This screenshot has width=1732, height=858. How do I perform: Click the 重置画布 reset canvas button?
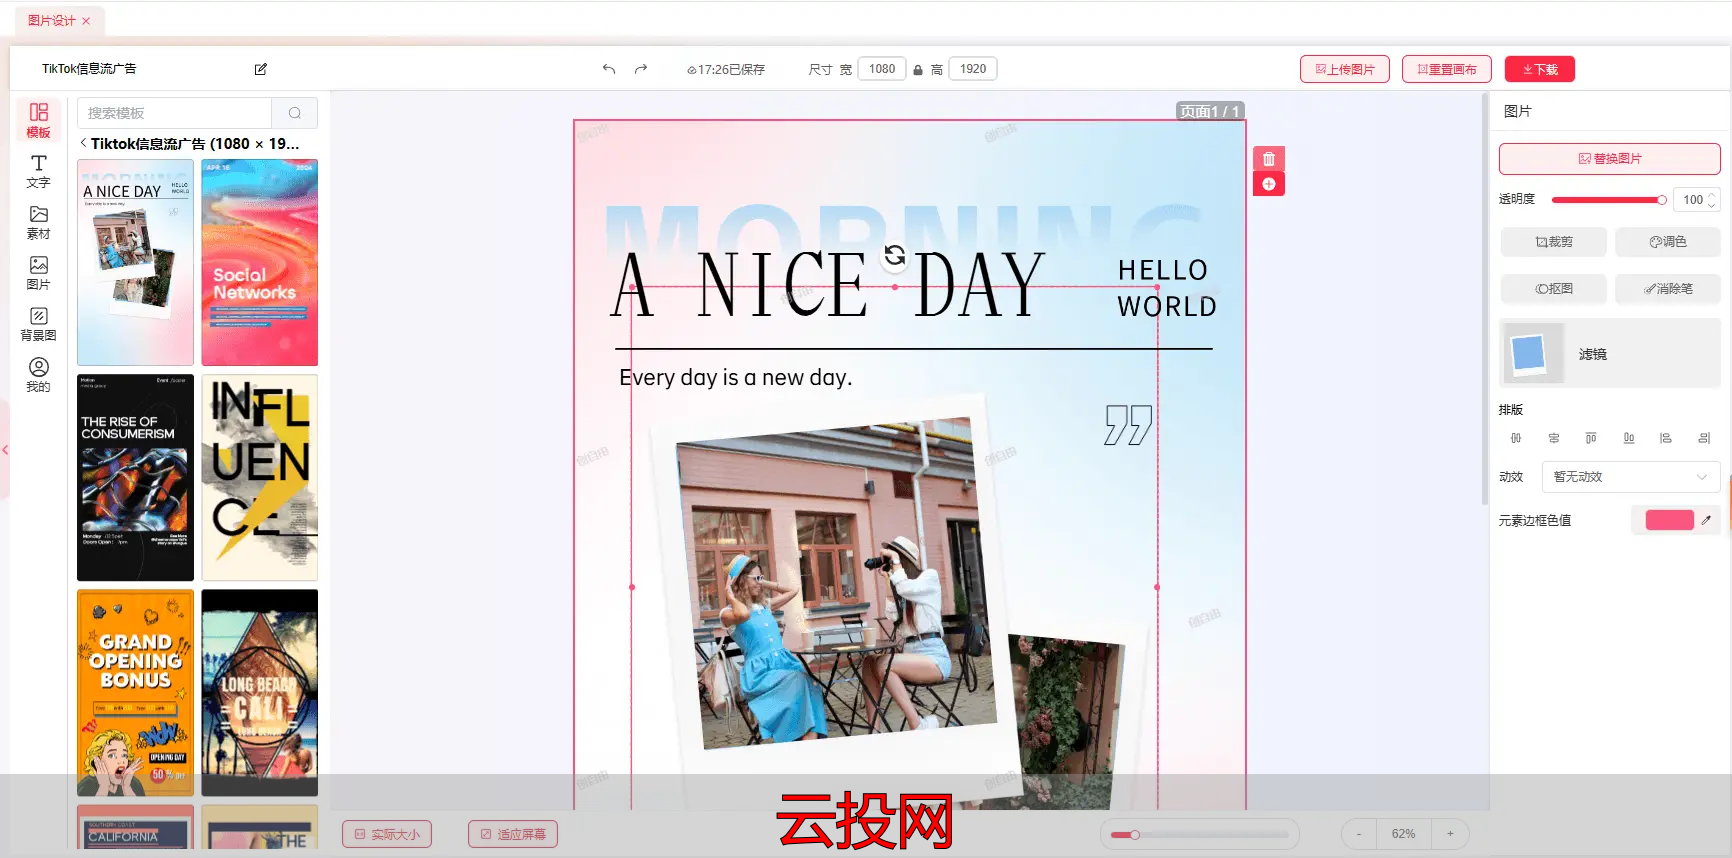pyautogui.click(x=1447, y=69)
